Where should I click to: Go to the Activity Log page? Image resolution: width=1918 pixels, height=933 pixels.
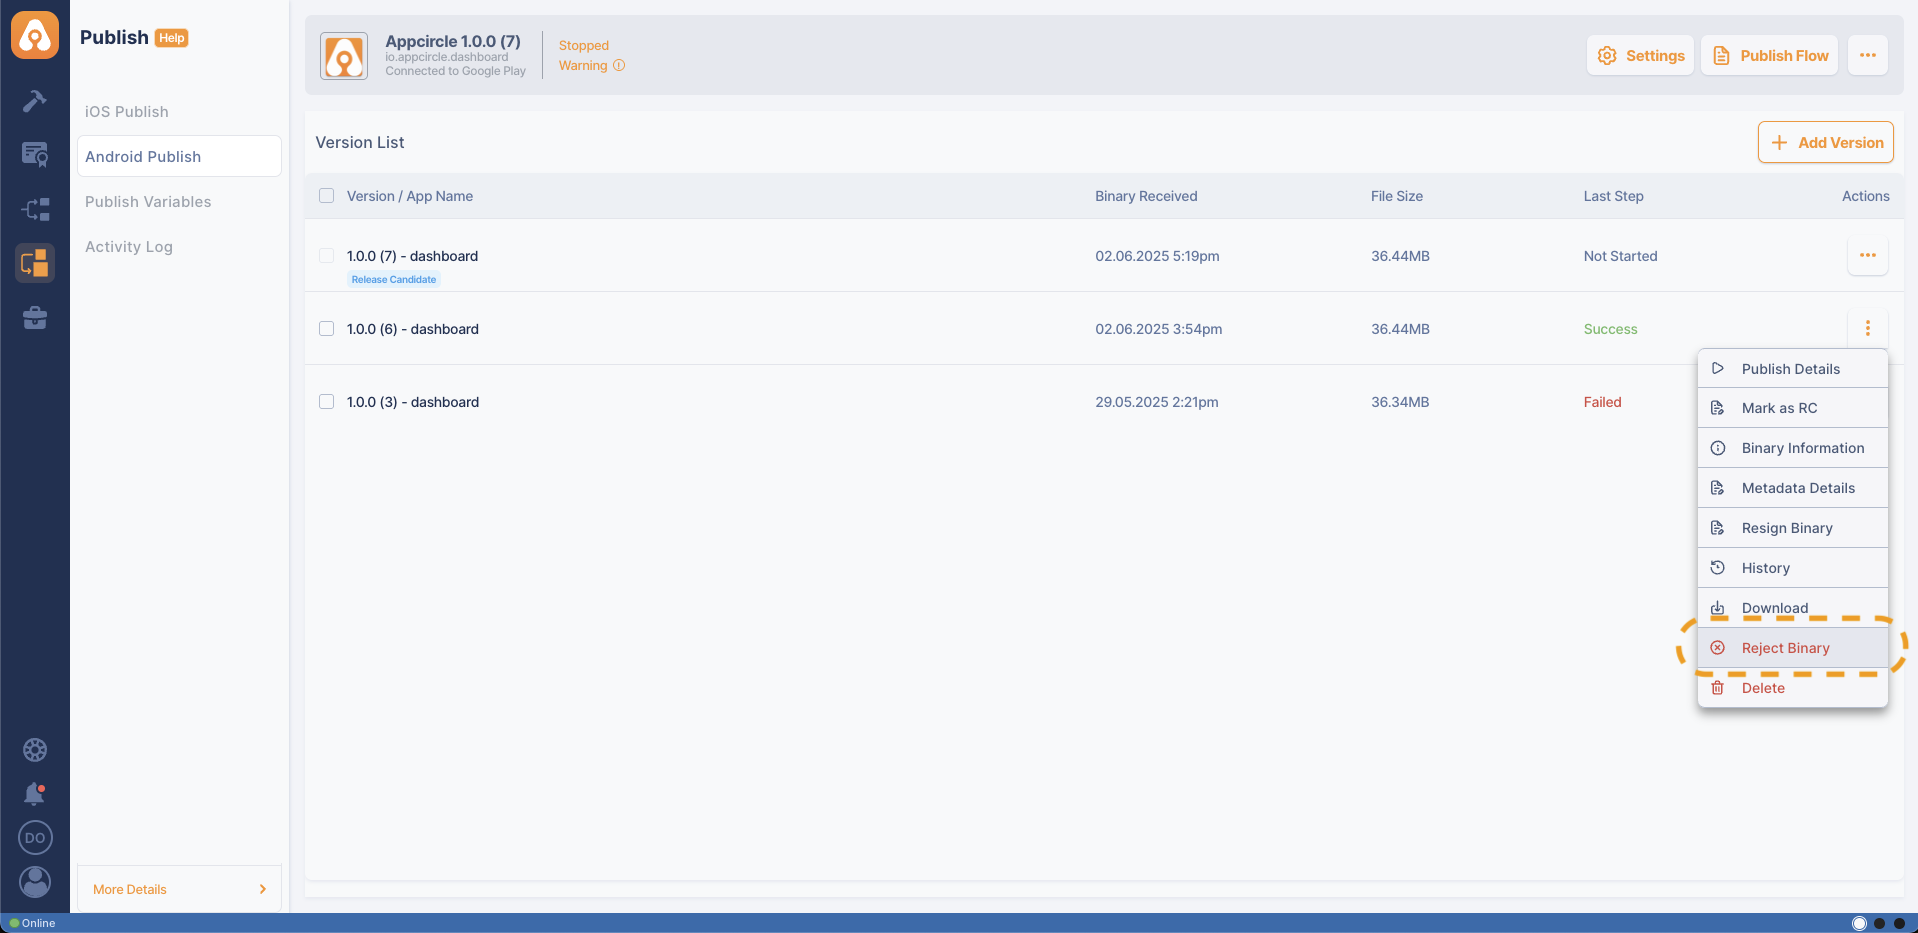pos(129,247)
